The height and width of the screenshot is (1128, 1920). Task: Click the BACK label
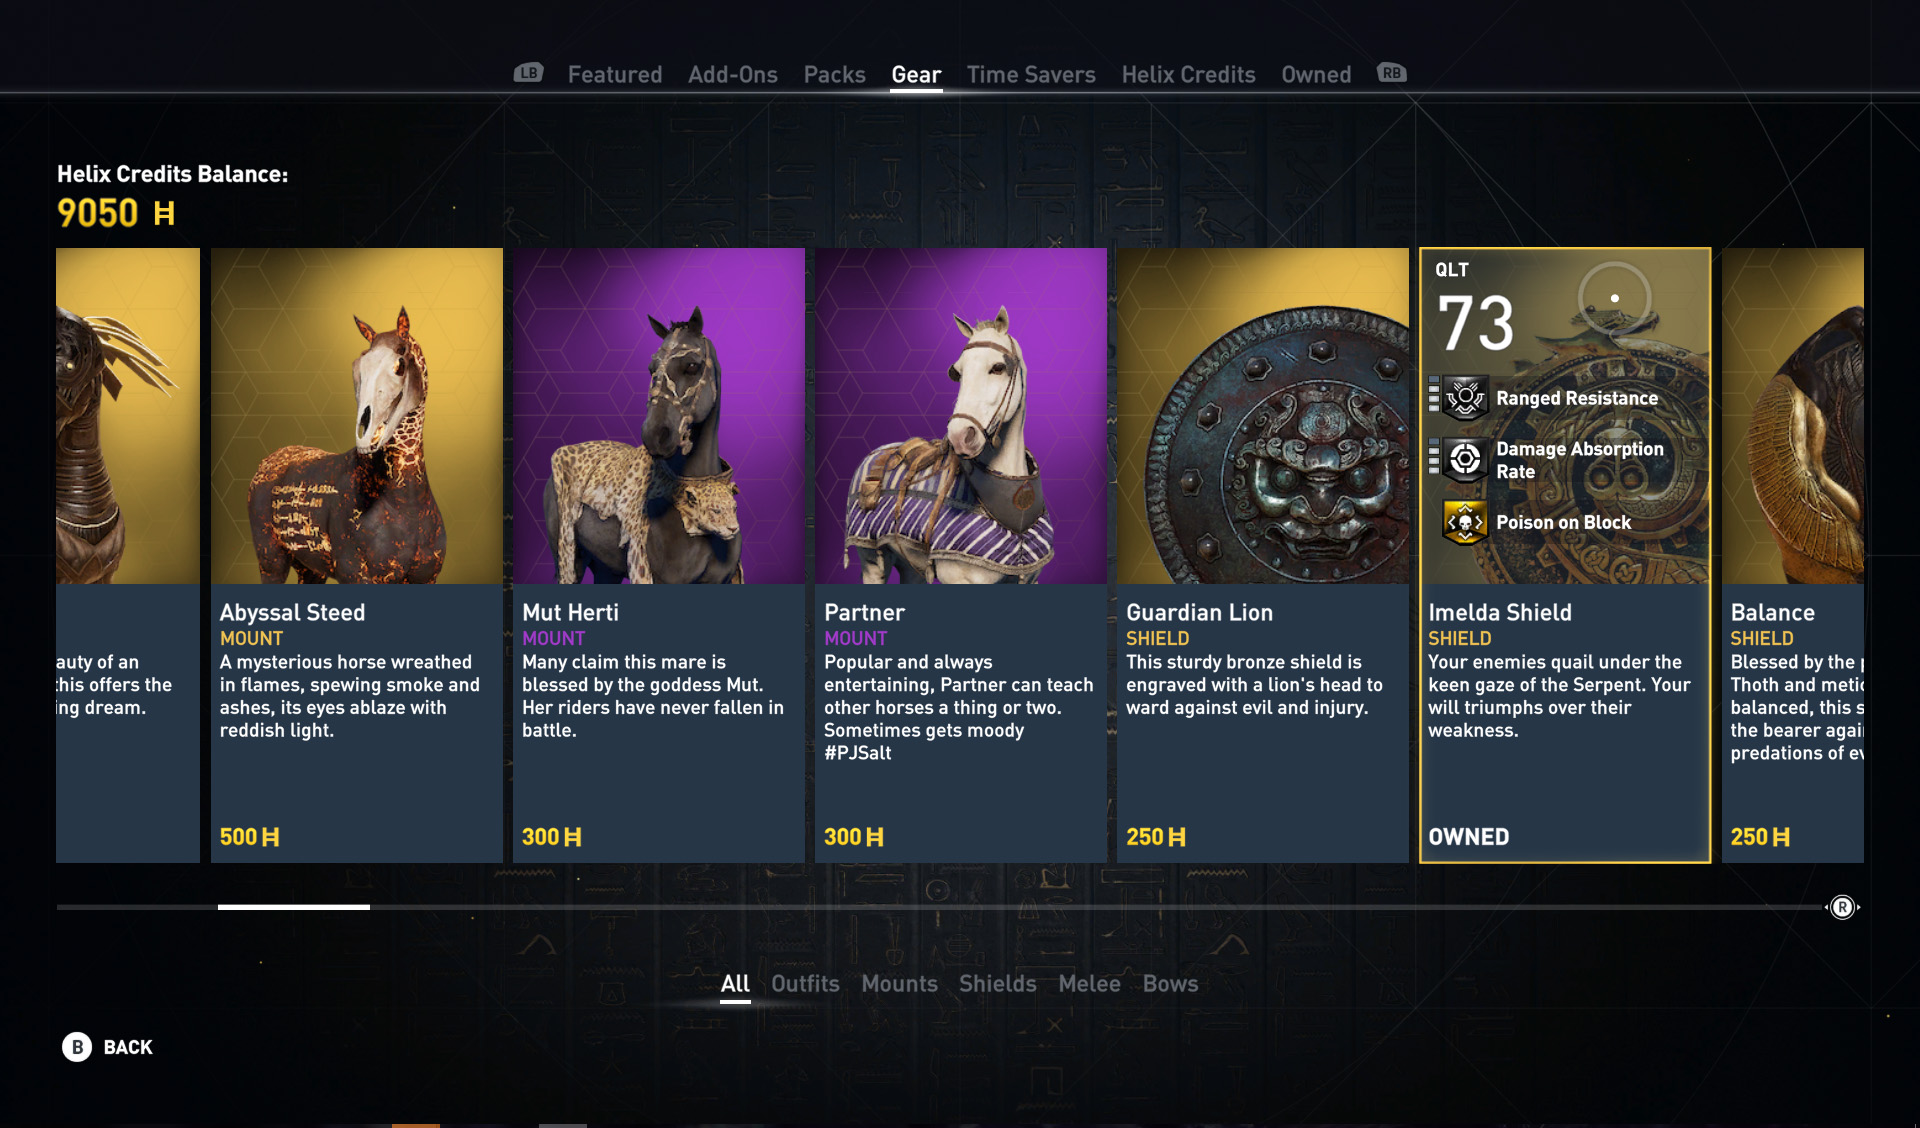point(128,1047)
